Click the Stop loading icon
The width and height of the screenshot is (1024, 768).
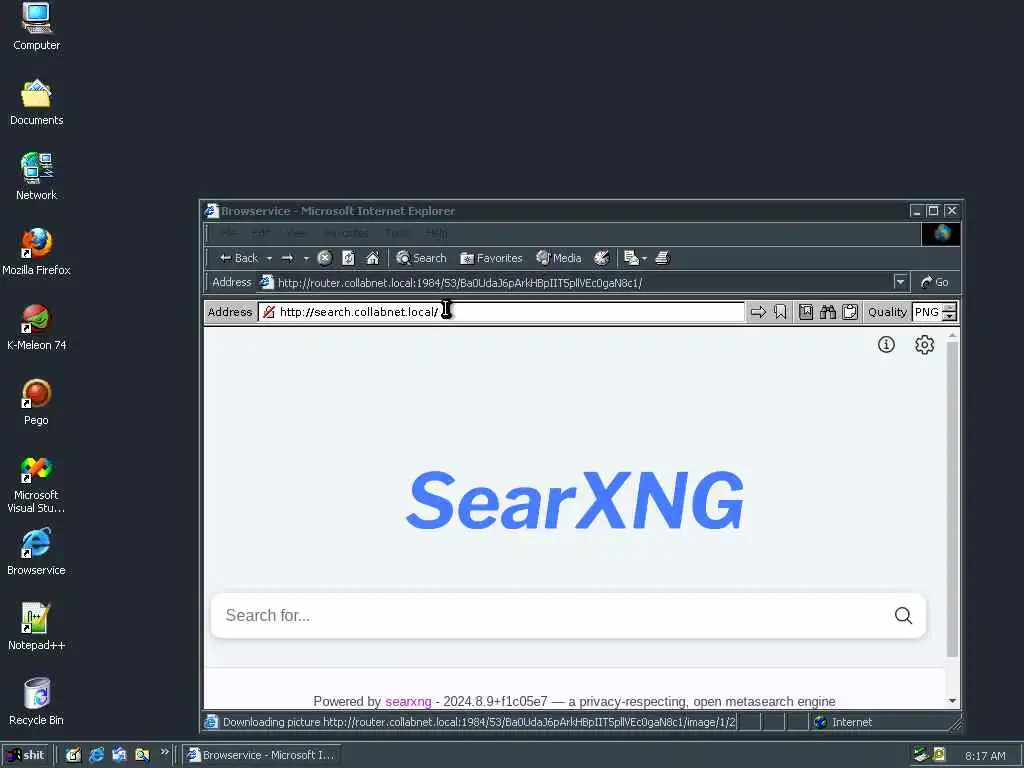click(325, 258)
